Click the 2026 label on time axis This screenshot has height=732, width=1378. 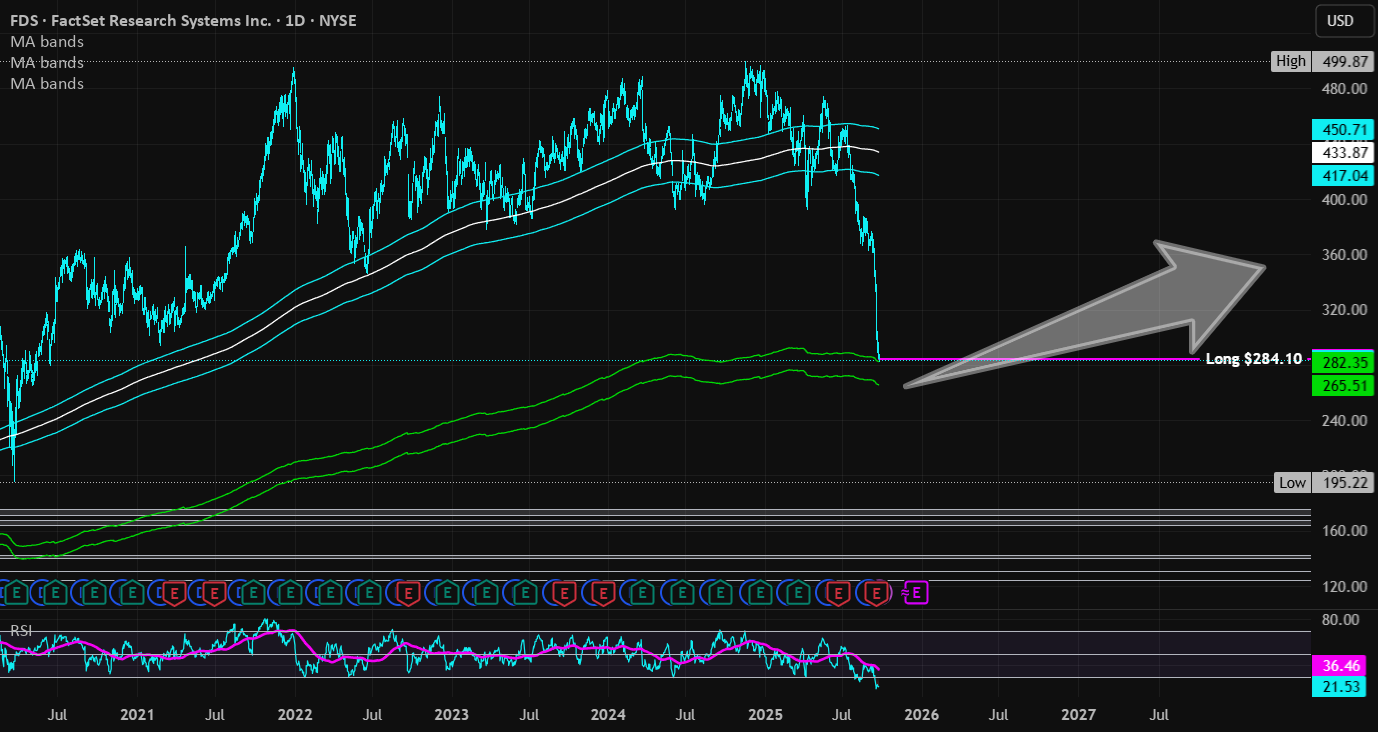tap(921, 715)
